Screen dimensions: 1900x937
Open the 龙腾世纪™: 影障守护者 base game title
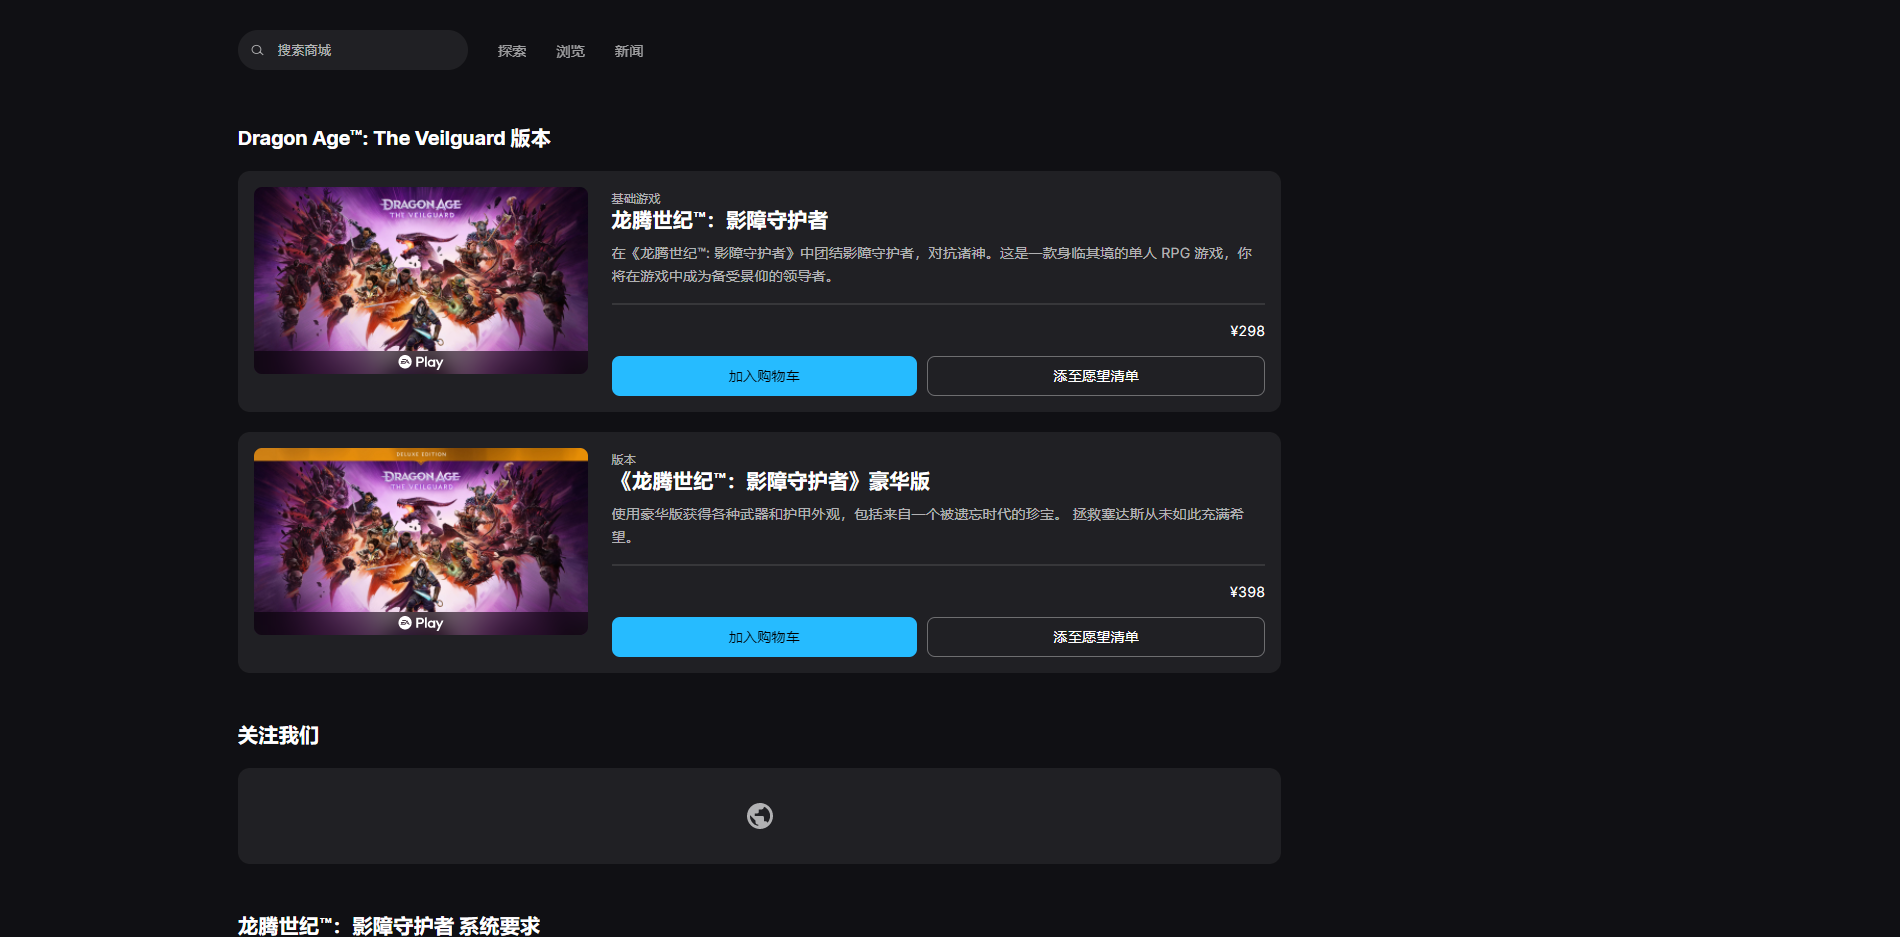pos(720,220)
